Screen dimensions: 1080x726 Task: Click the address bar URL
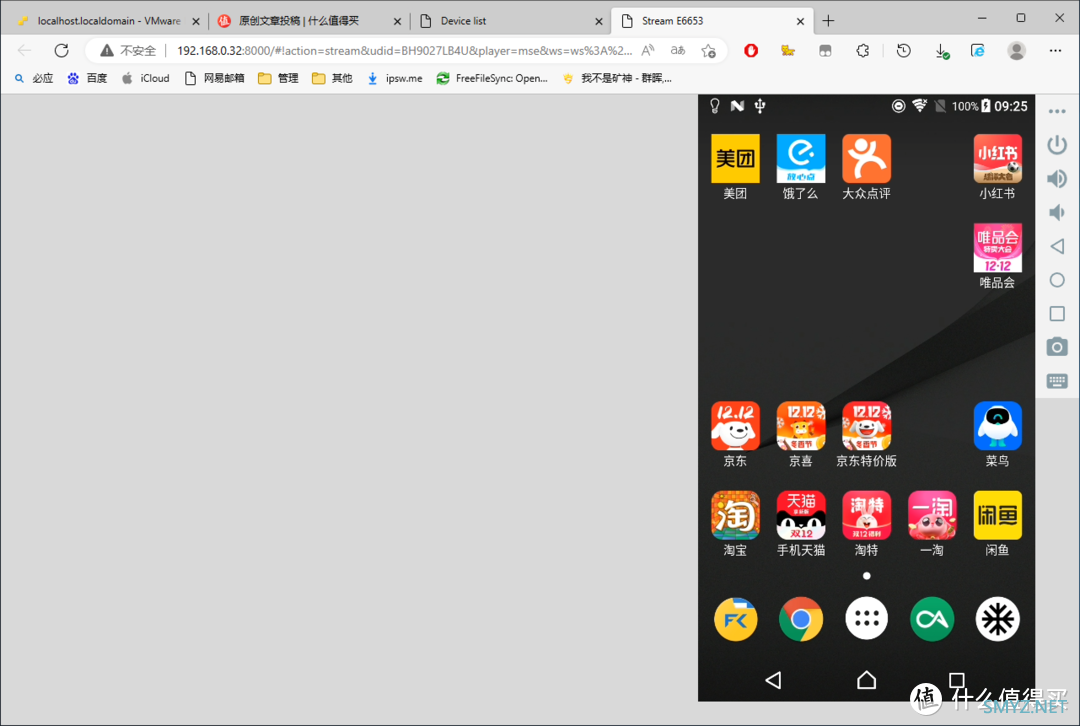click(404, 50)
